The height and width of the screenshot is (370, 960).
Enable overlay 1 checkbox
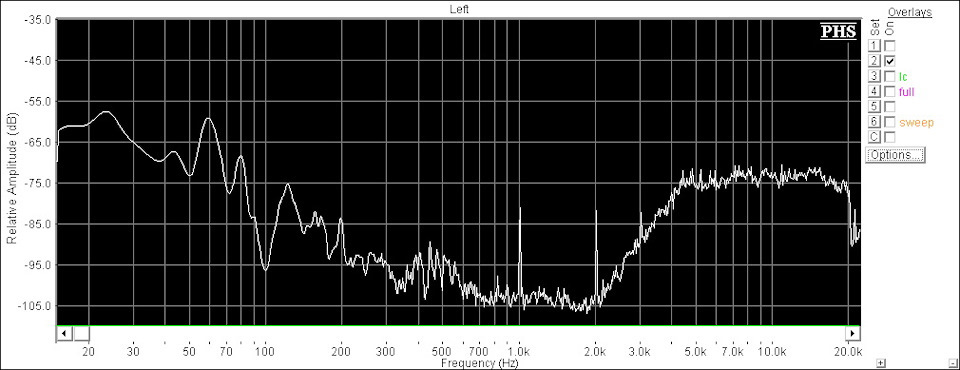coord(890,46)
